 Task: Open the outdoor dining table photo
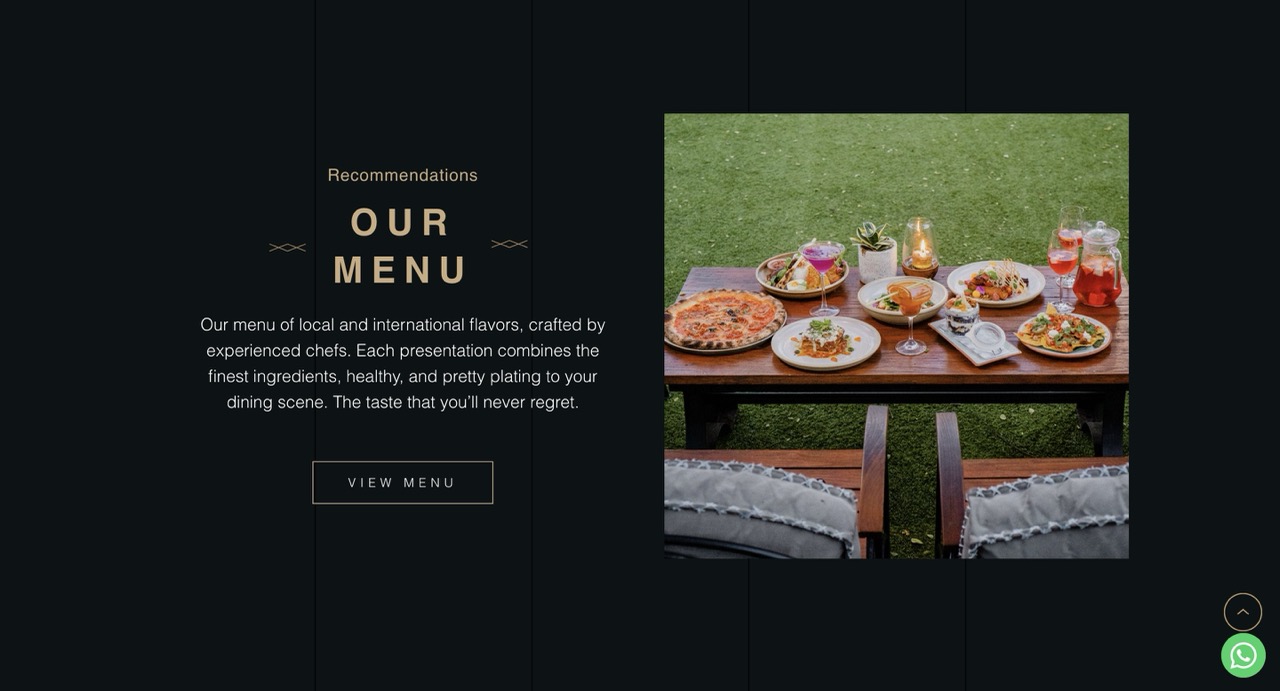click(x=896, y=336)
